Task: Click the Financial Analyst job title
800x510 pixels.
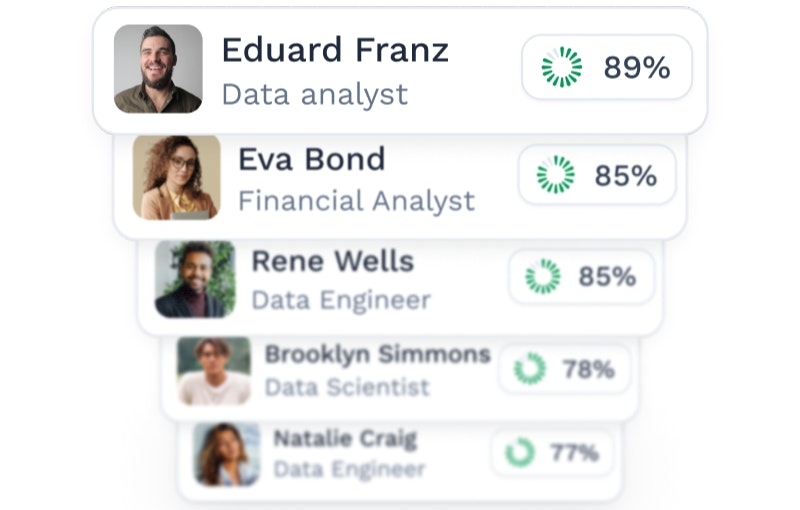Action: (x=356, y=201)
